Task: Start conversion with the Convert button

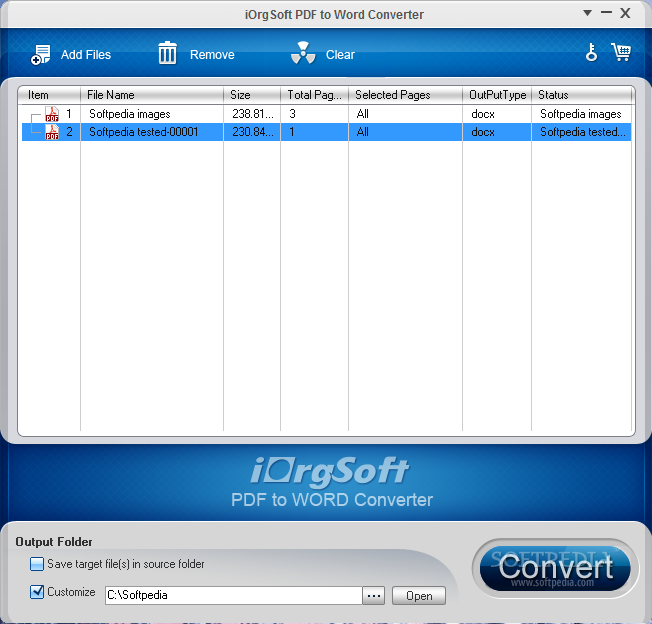Action: pyautogui.click(x=555, y=568)
